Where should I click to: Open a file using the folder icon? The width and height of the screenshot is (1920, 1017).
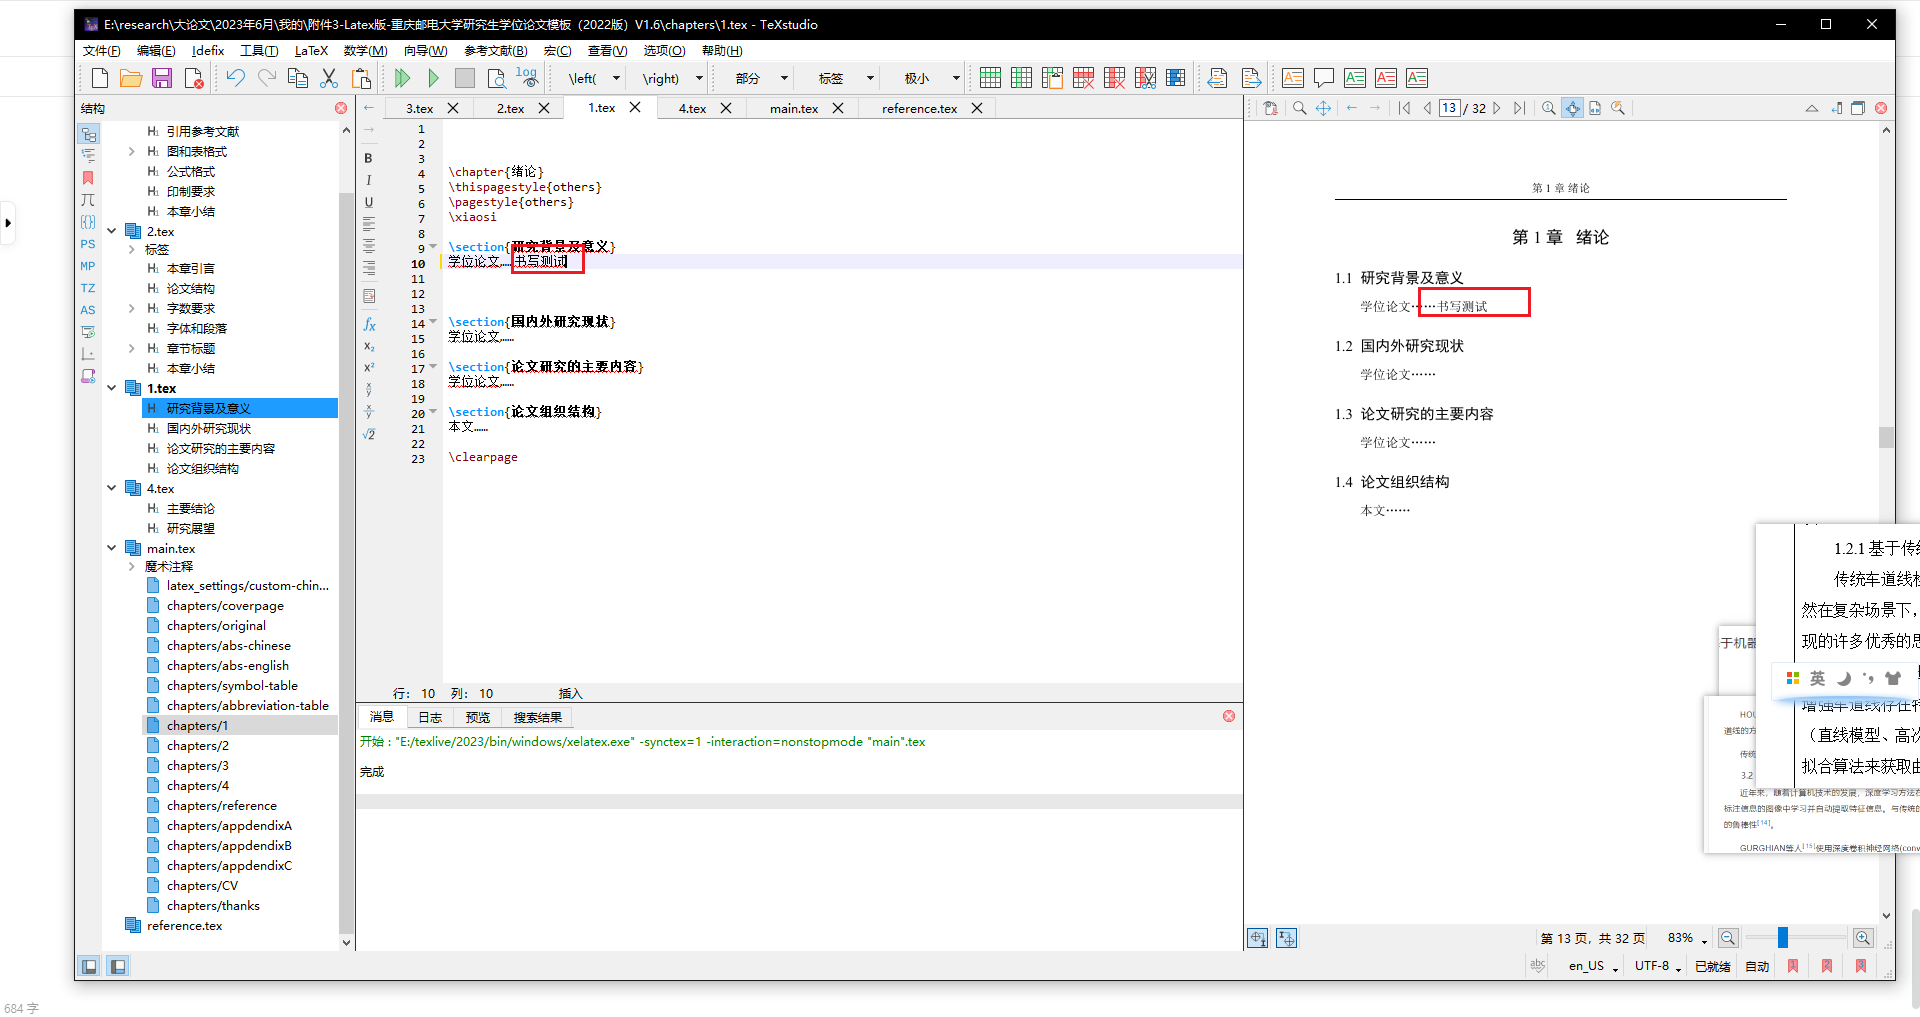tap(130, 78)
